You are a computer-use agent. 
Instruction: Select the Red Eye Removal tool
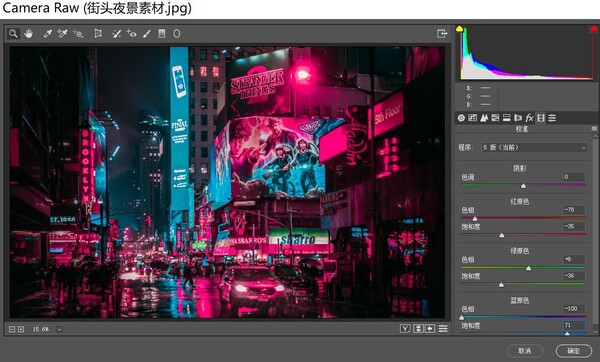tap(132, 34)
